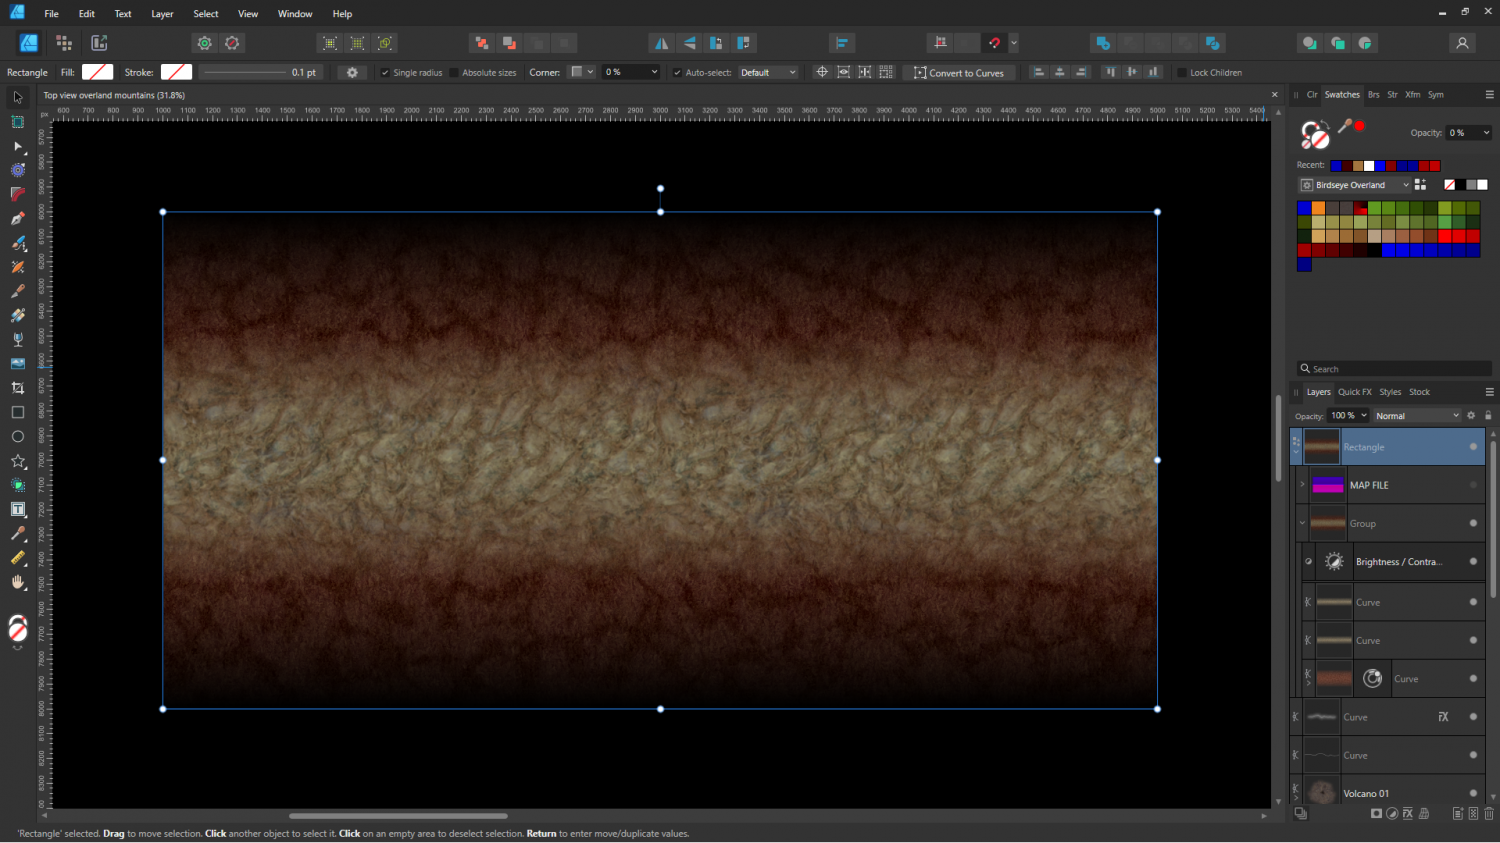The width and height of the screenshot is (1500, 843).
Task: Enable Lock Children checkbox
Action: point(1182,73)
